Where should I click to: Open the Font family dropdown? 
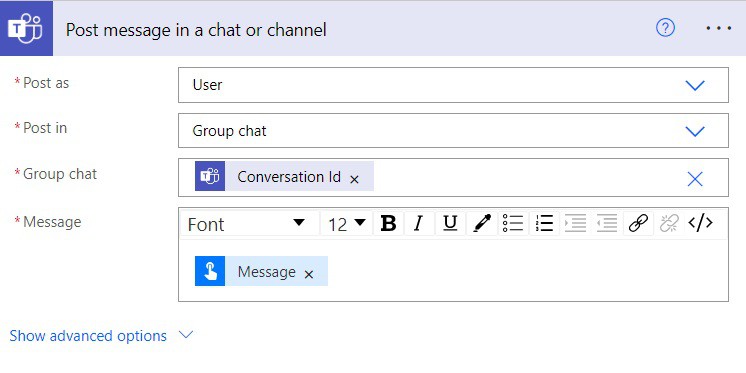point(249,224)
